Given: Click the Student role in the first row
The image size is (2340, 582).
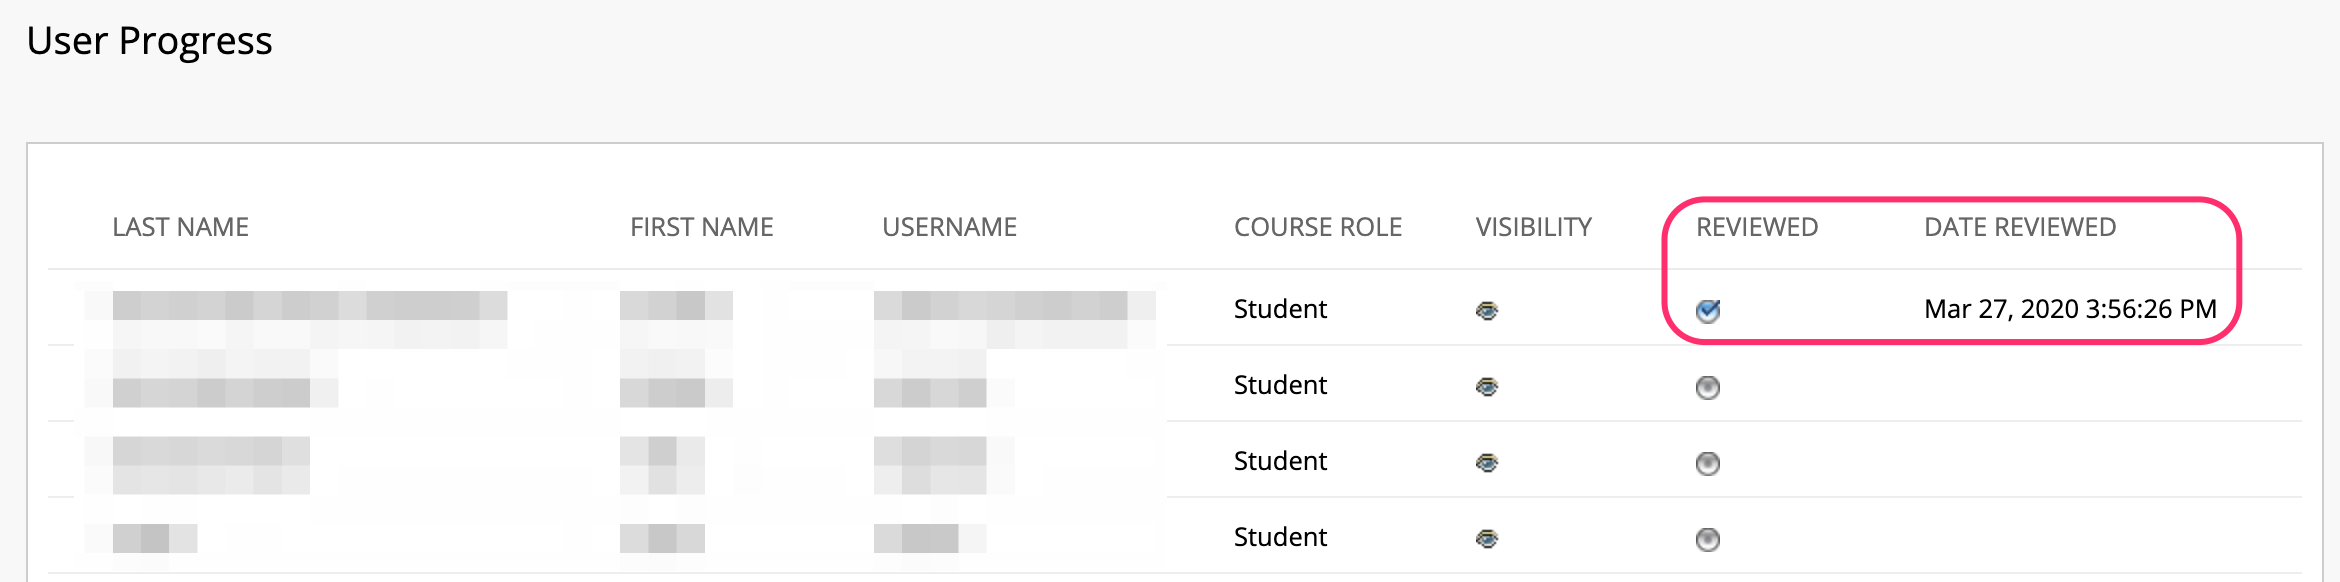Looking at the screenshot, I should point(1280,309).
